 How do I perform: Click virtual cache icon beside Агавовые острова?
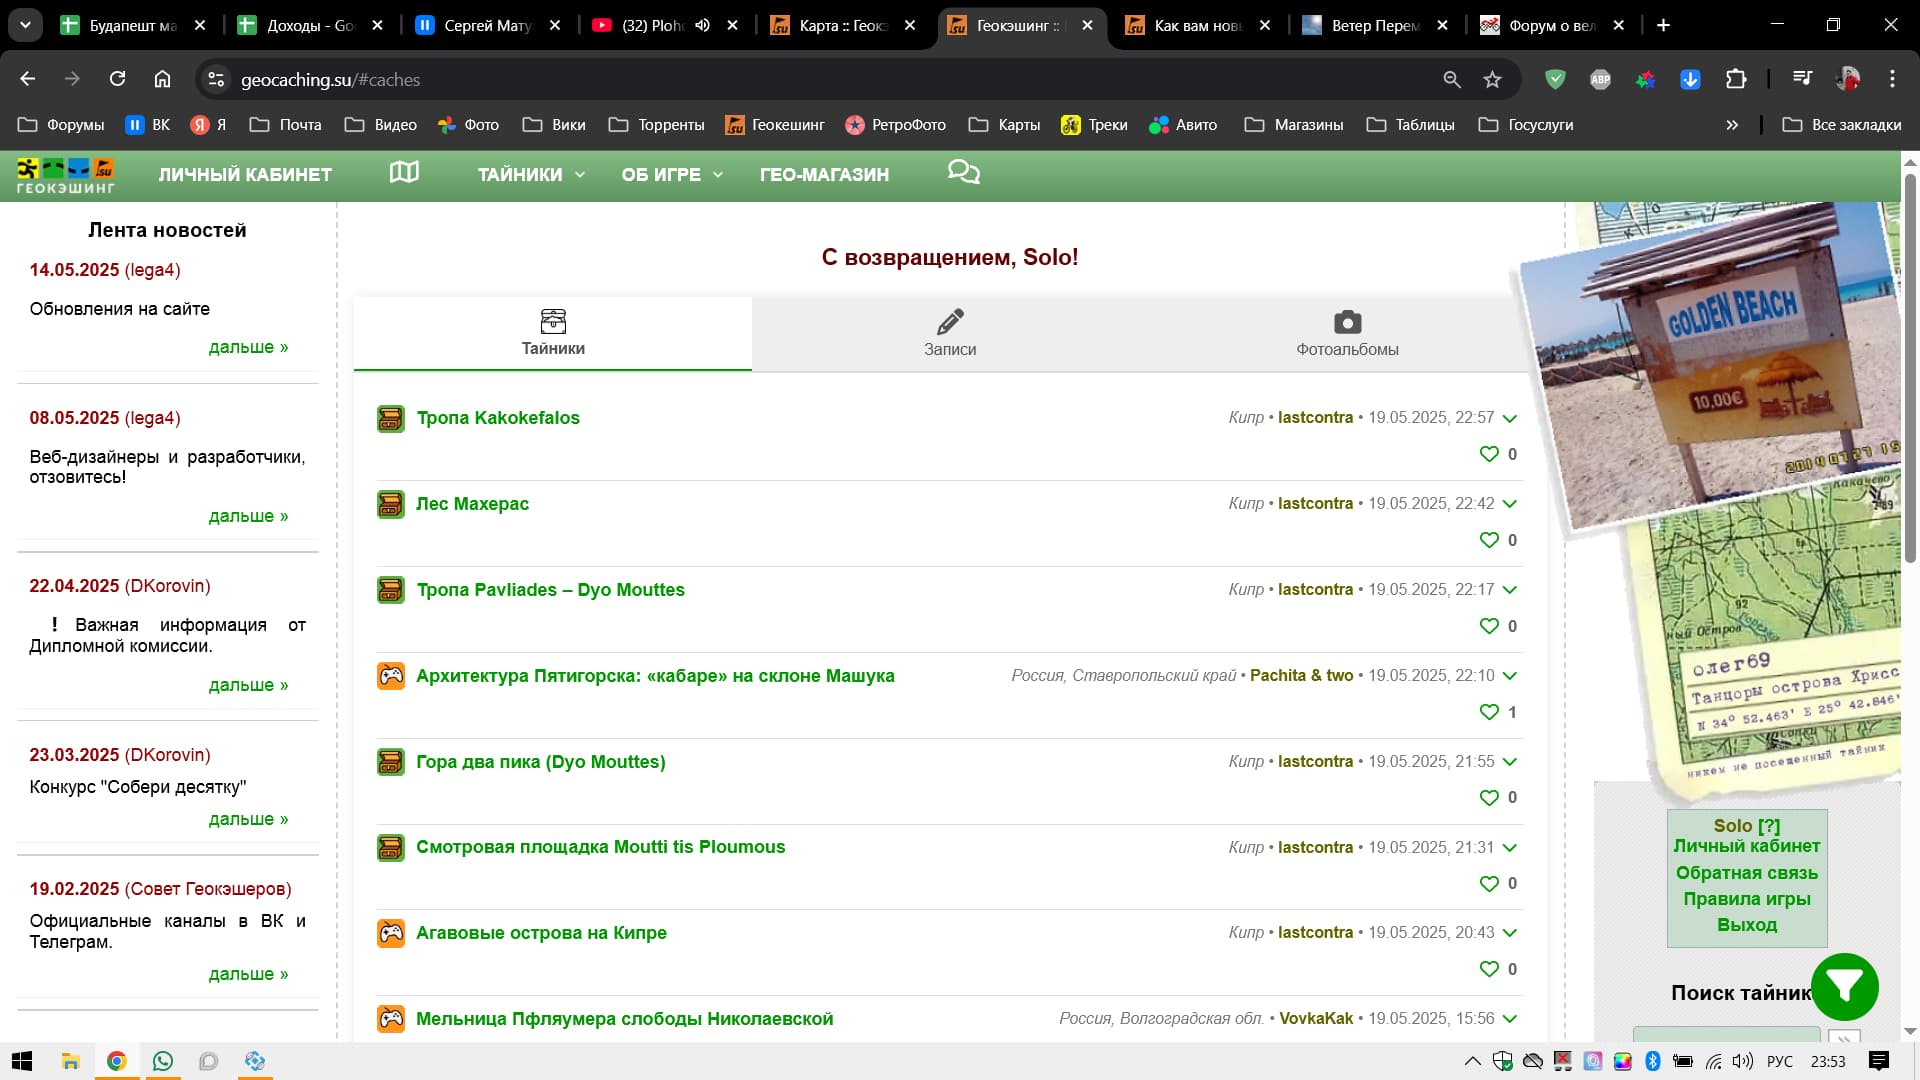coord(390,933)
